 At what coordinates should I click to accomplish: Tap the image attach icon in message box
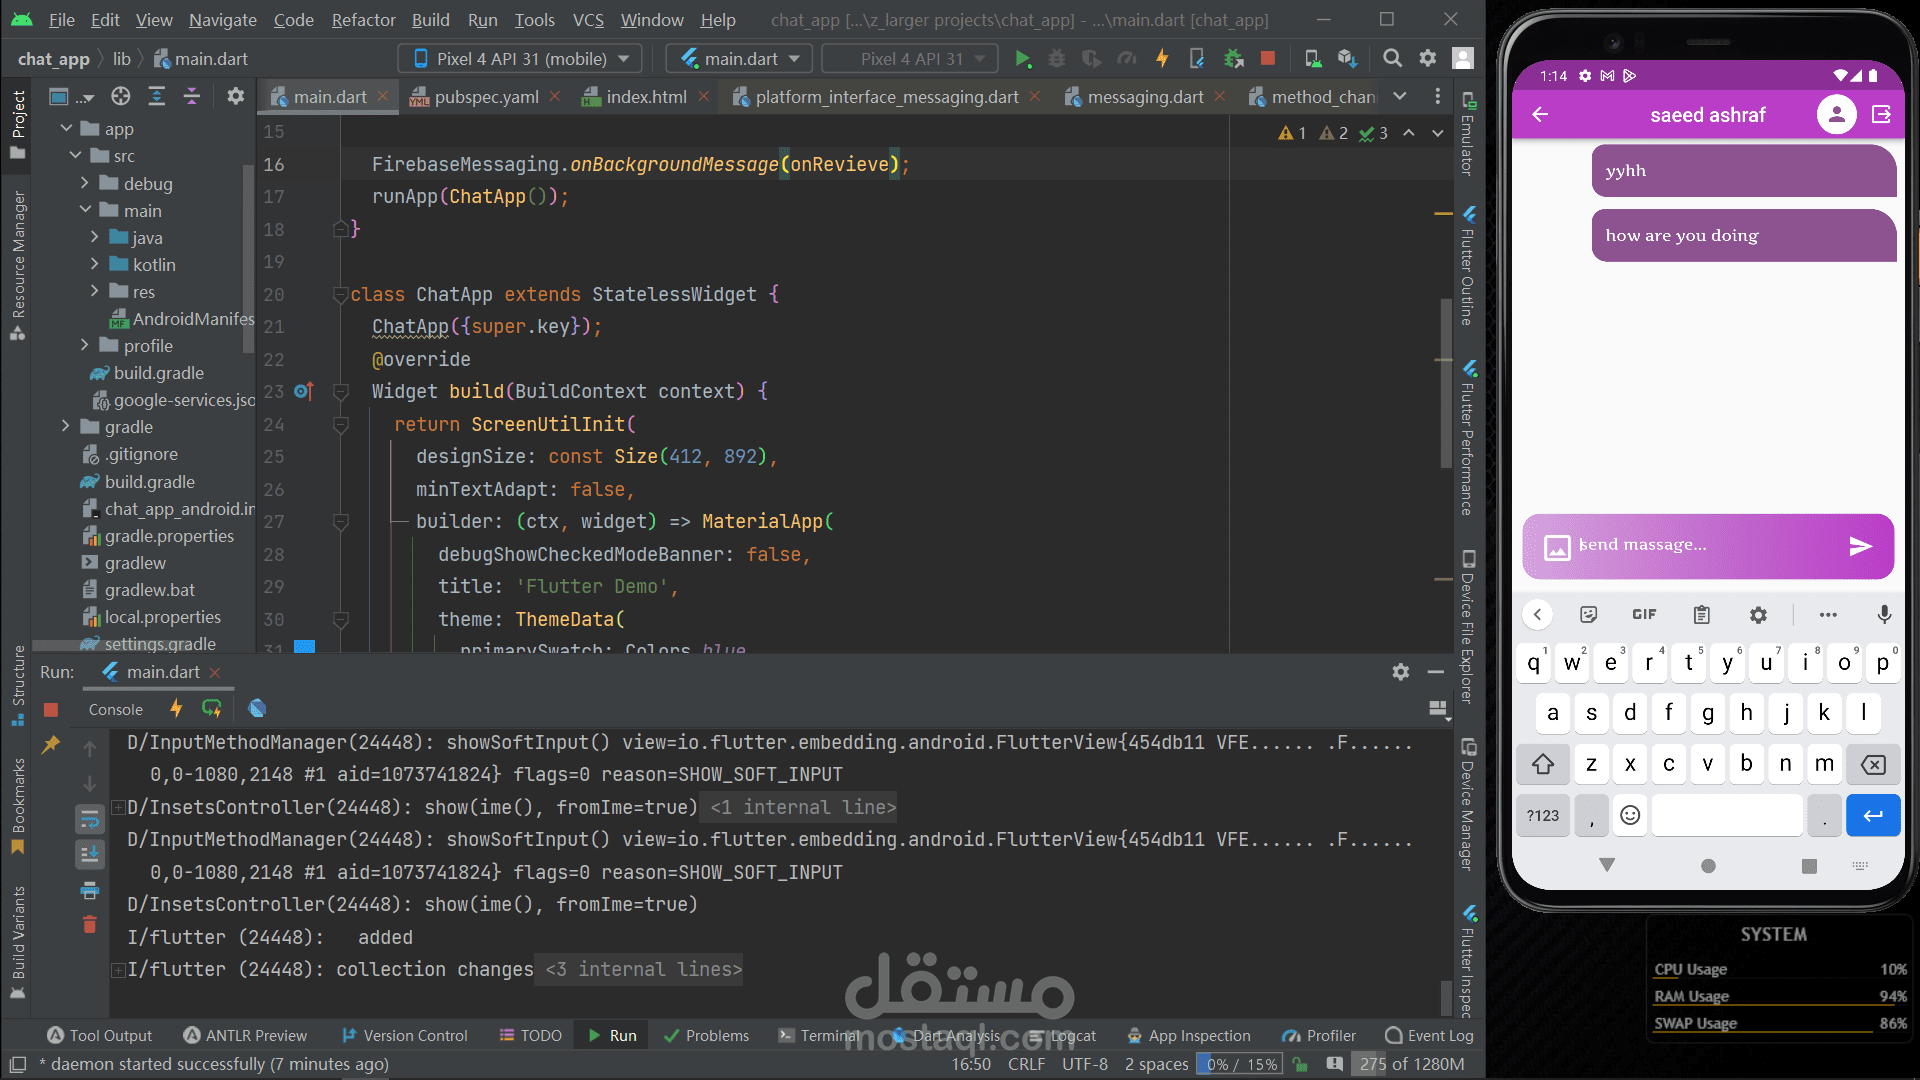click(1557, 547)
